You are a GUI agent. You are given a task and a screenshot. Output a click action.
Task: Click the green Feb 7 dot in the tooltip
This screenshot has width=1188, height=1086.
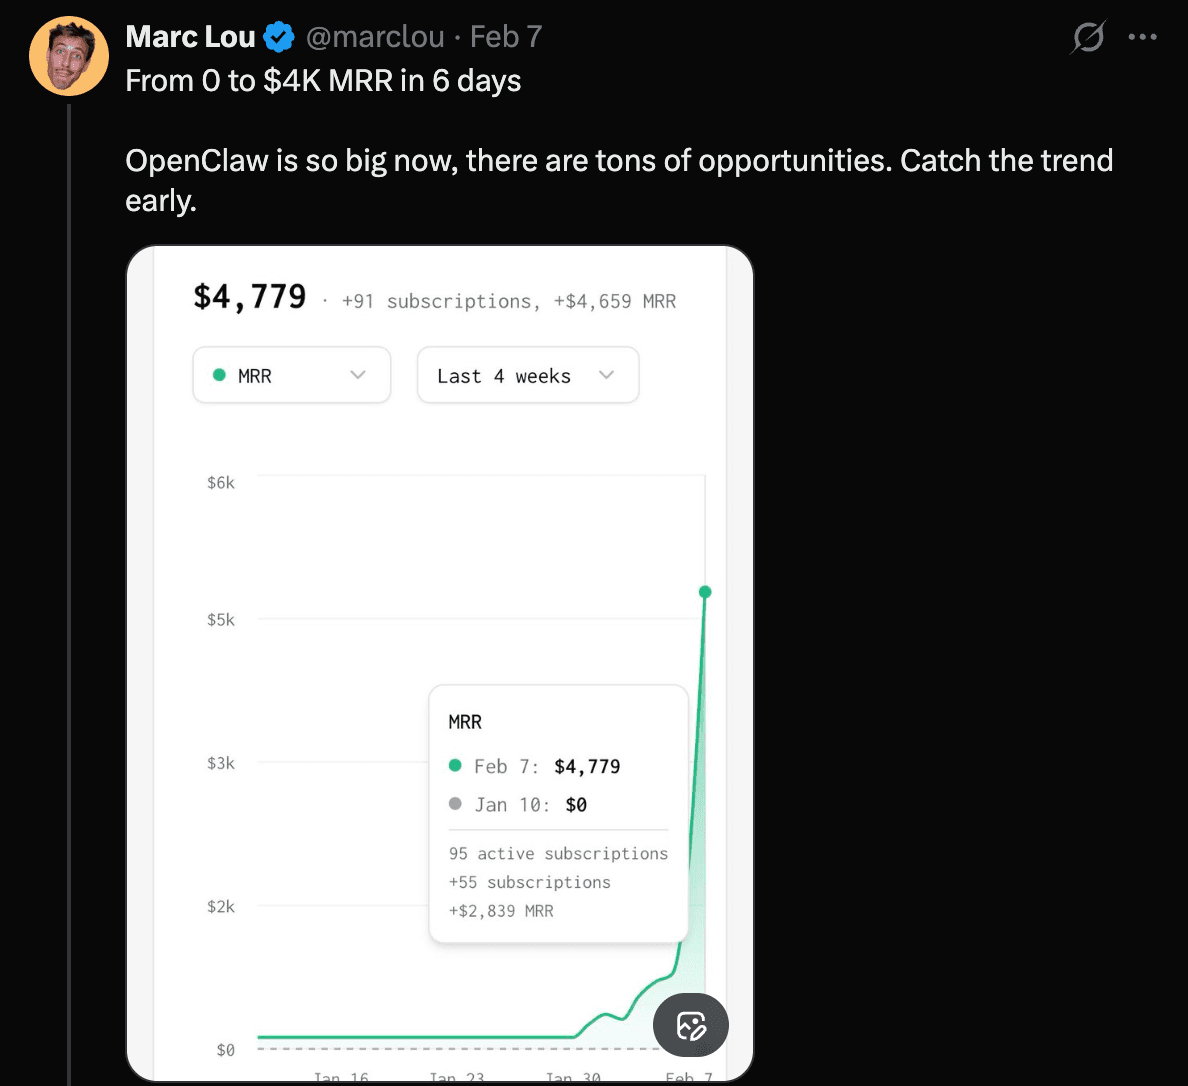pos(455,766)
